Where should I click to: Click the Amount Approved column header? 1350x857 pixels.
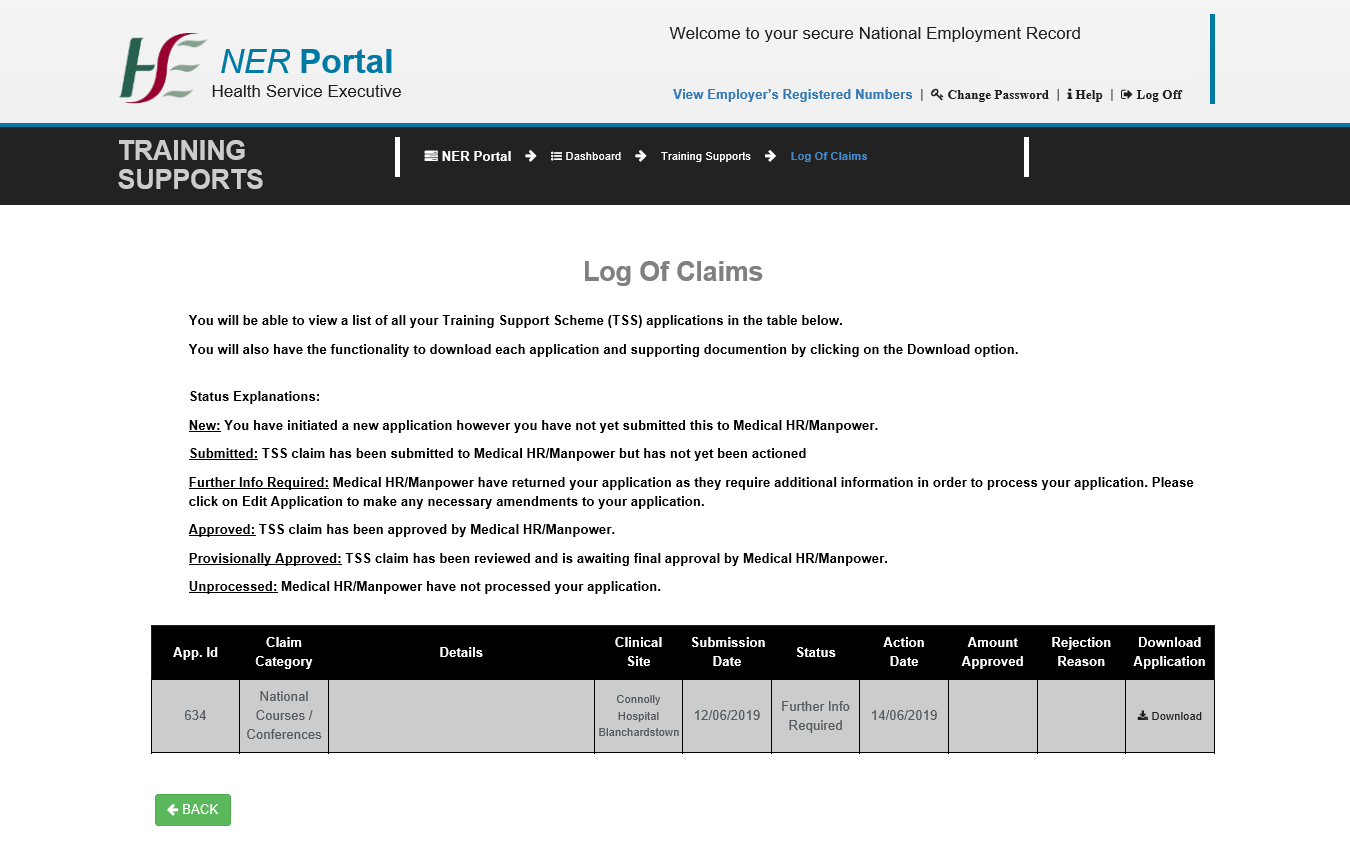992,652
